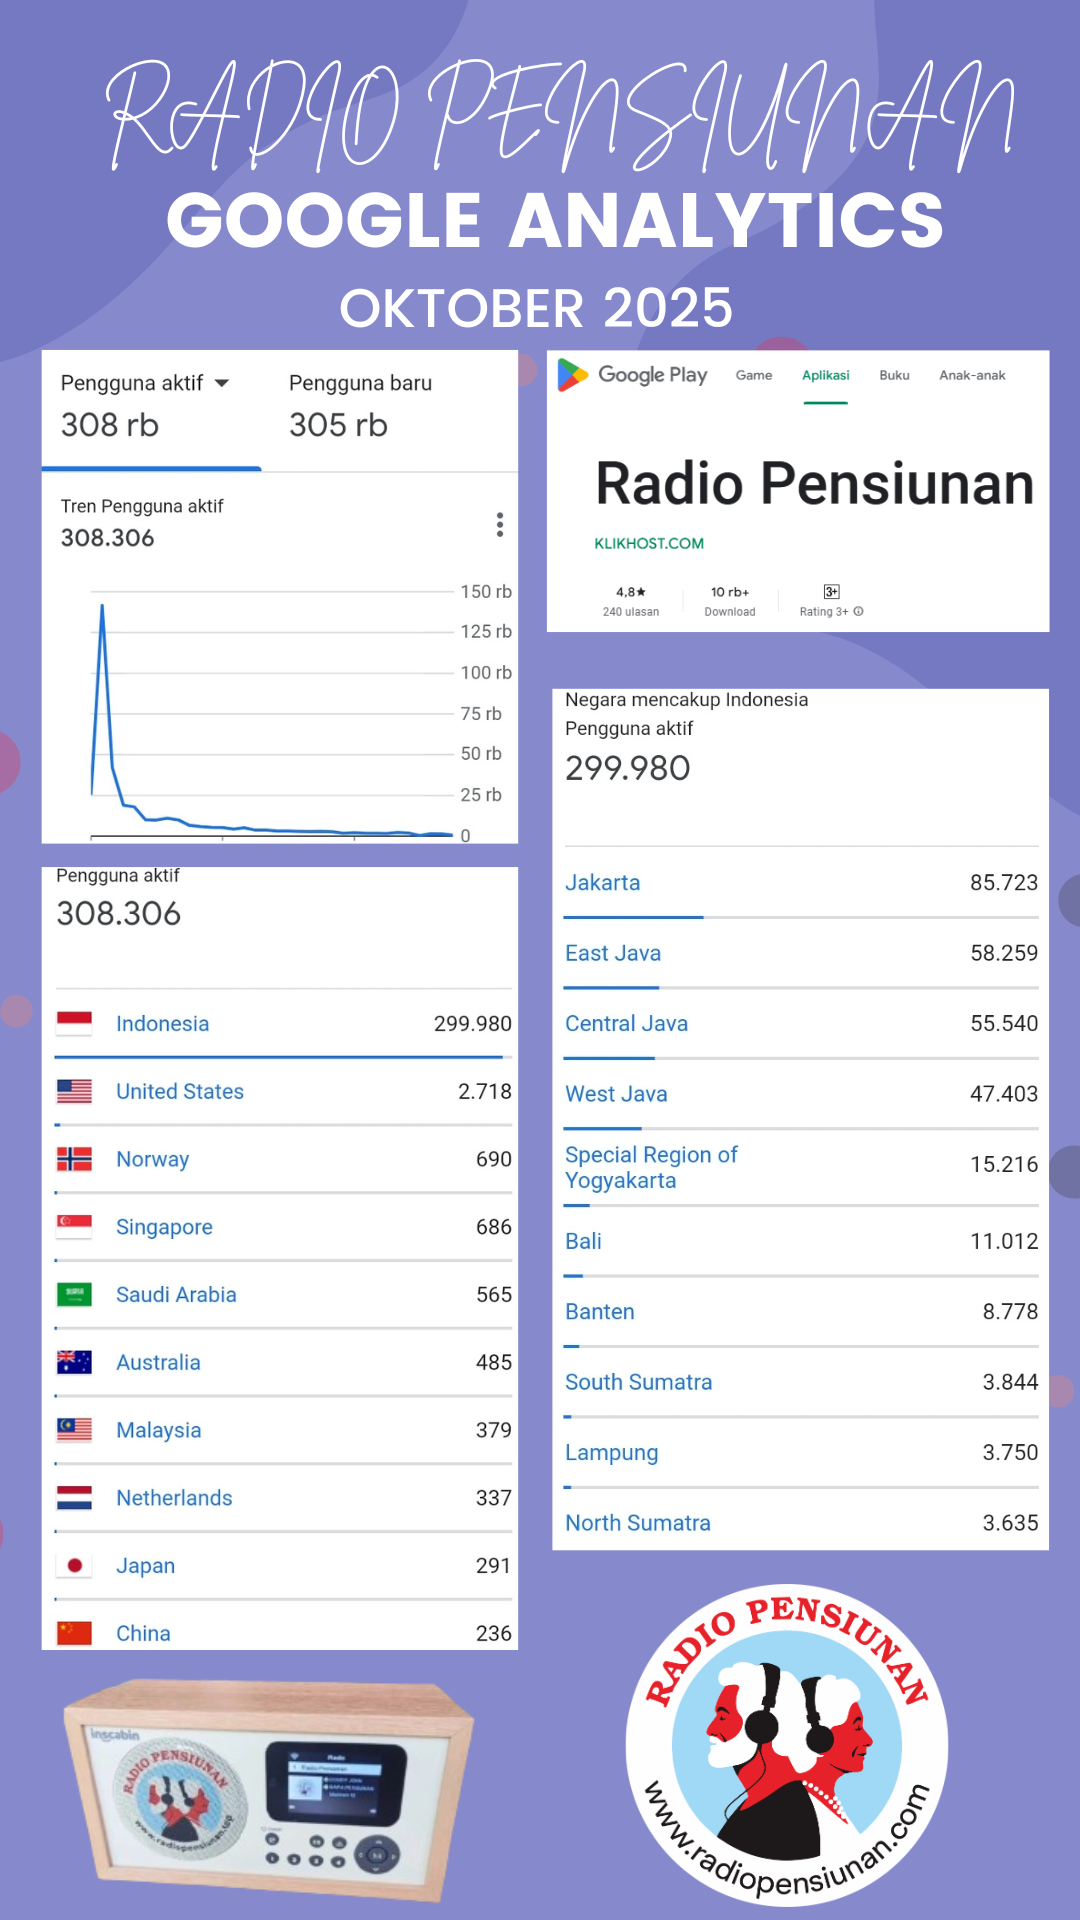Click the Australia flag icon

[75, 1362]
